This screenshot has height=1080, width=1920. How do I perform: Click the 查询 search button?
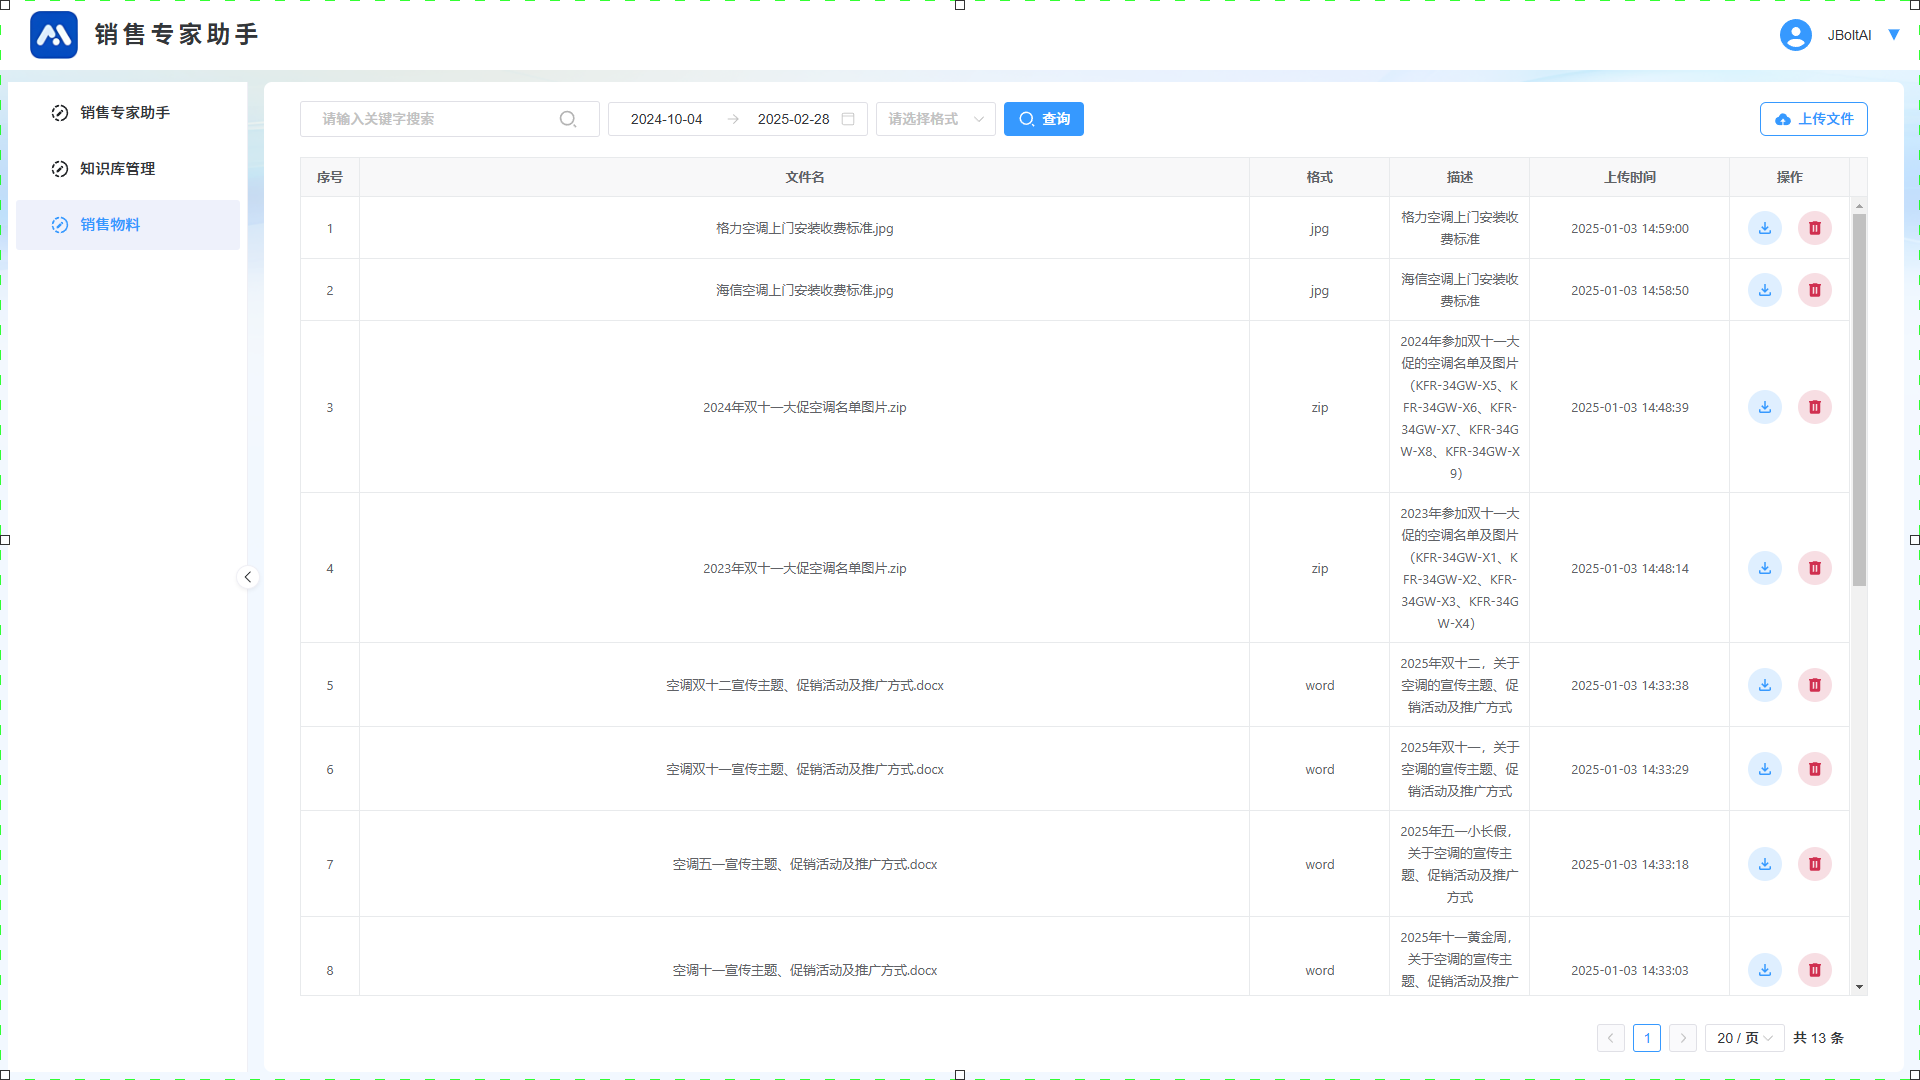pos(1044,119)
